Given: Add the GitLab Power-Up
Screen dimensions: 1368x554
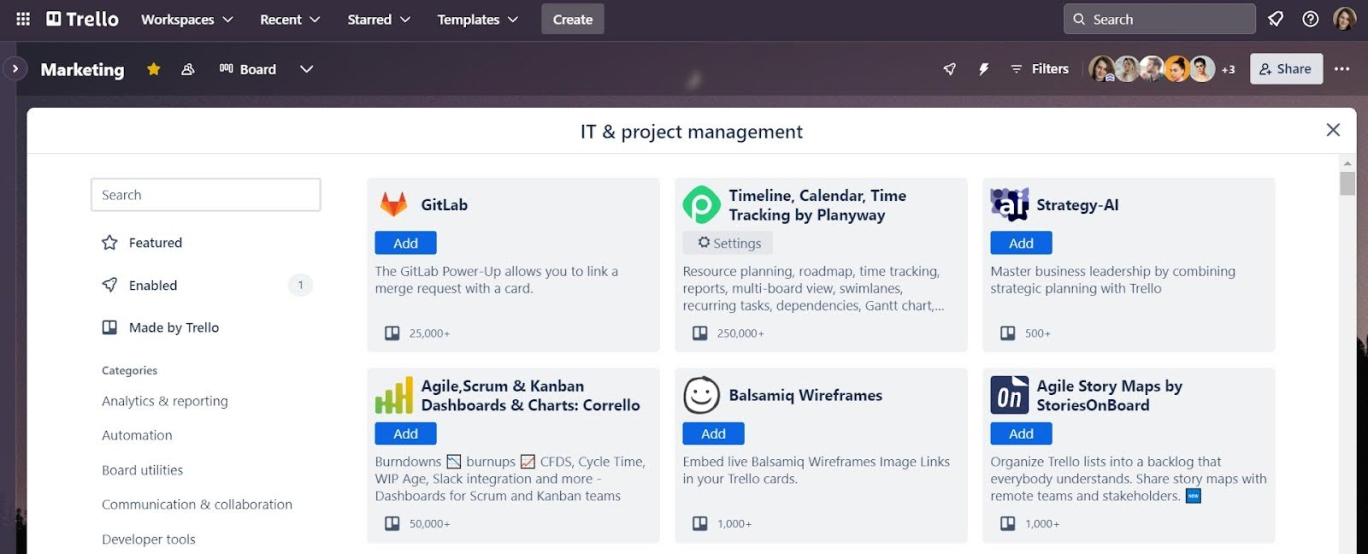Looking at the screenshot, I should [405, 243].
